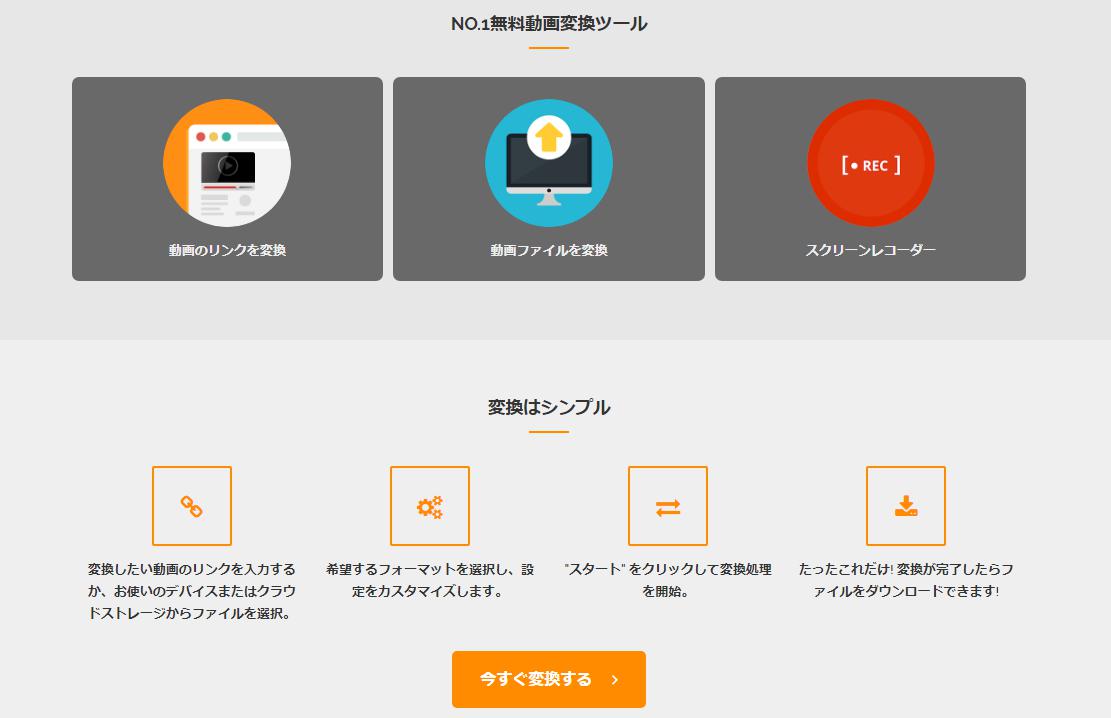This screenshot has height=718, width=1111.
Task: Click the orange chain link step icon
Action: pos(191,506)
